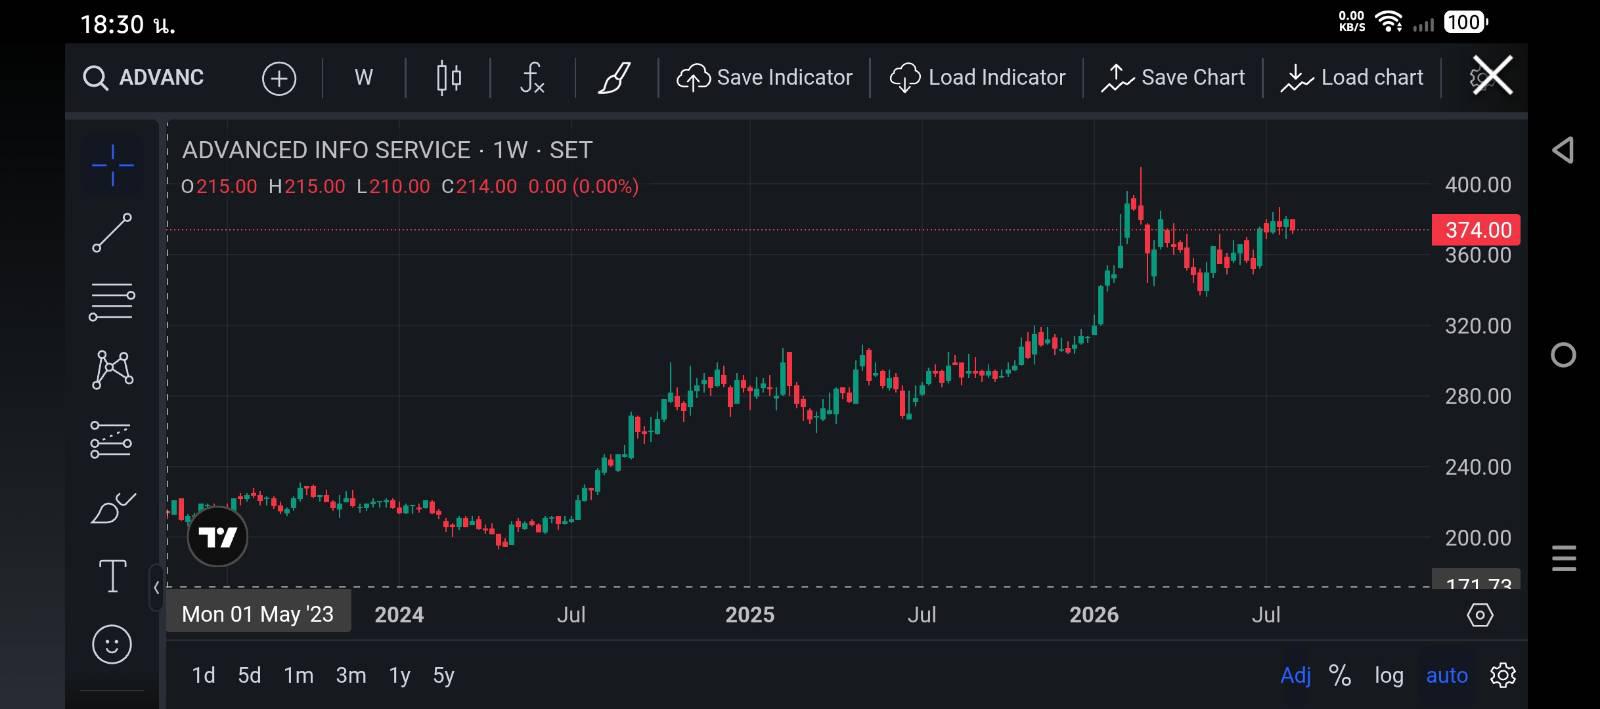
Task: Select the brush drawing tool
Action: coord(112,508)
